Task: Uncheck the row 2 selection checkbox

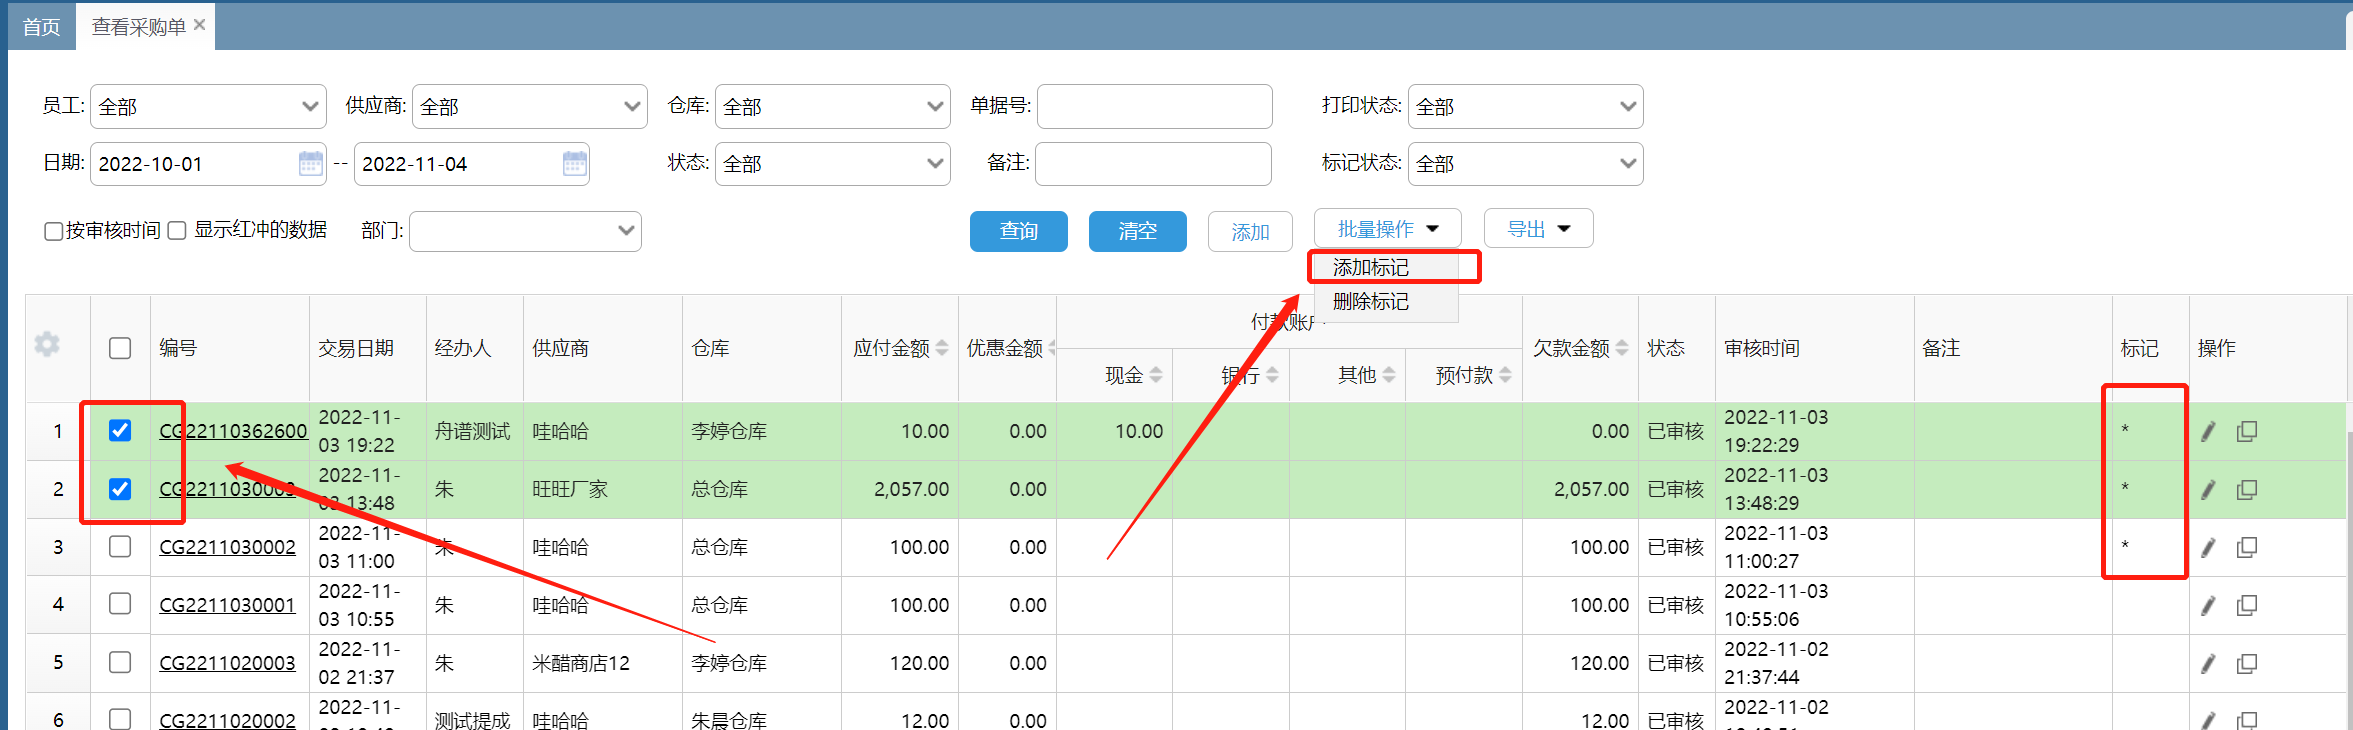Action: 120,489
